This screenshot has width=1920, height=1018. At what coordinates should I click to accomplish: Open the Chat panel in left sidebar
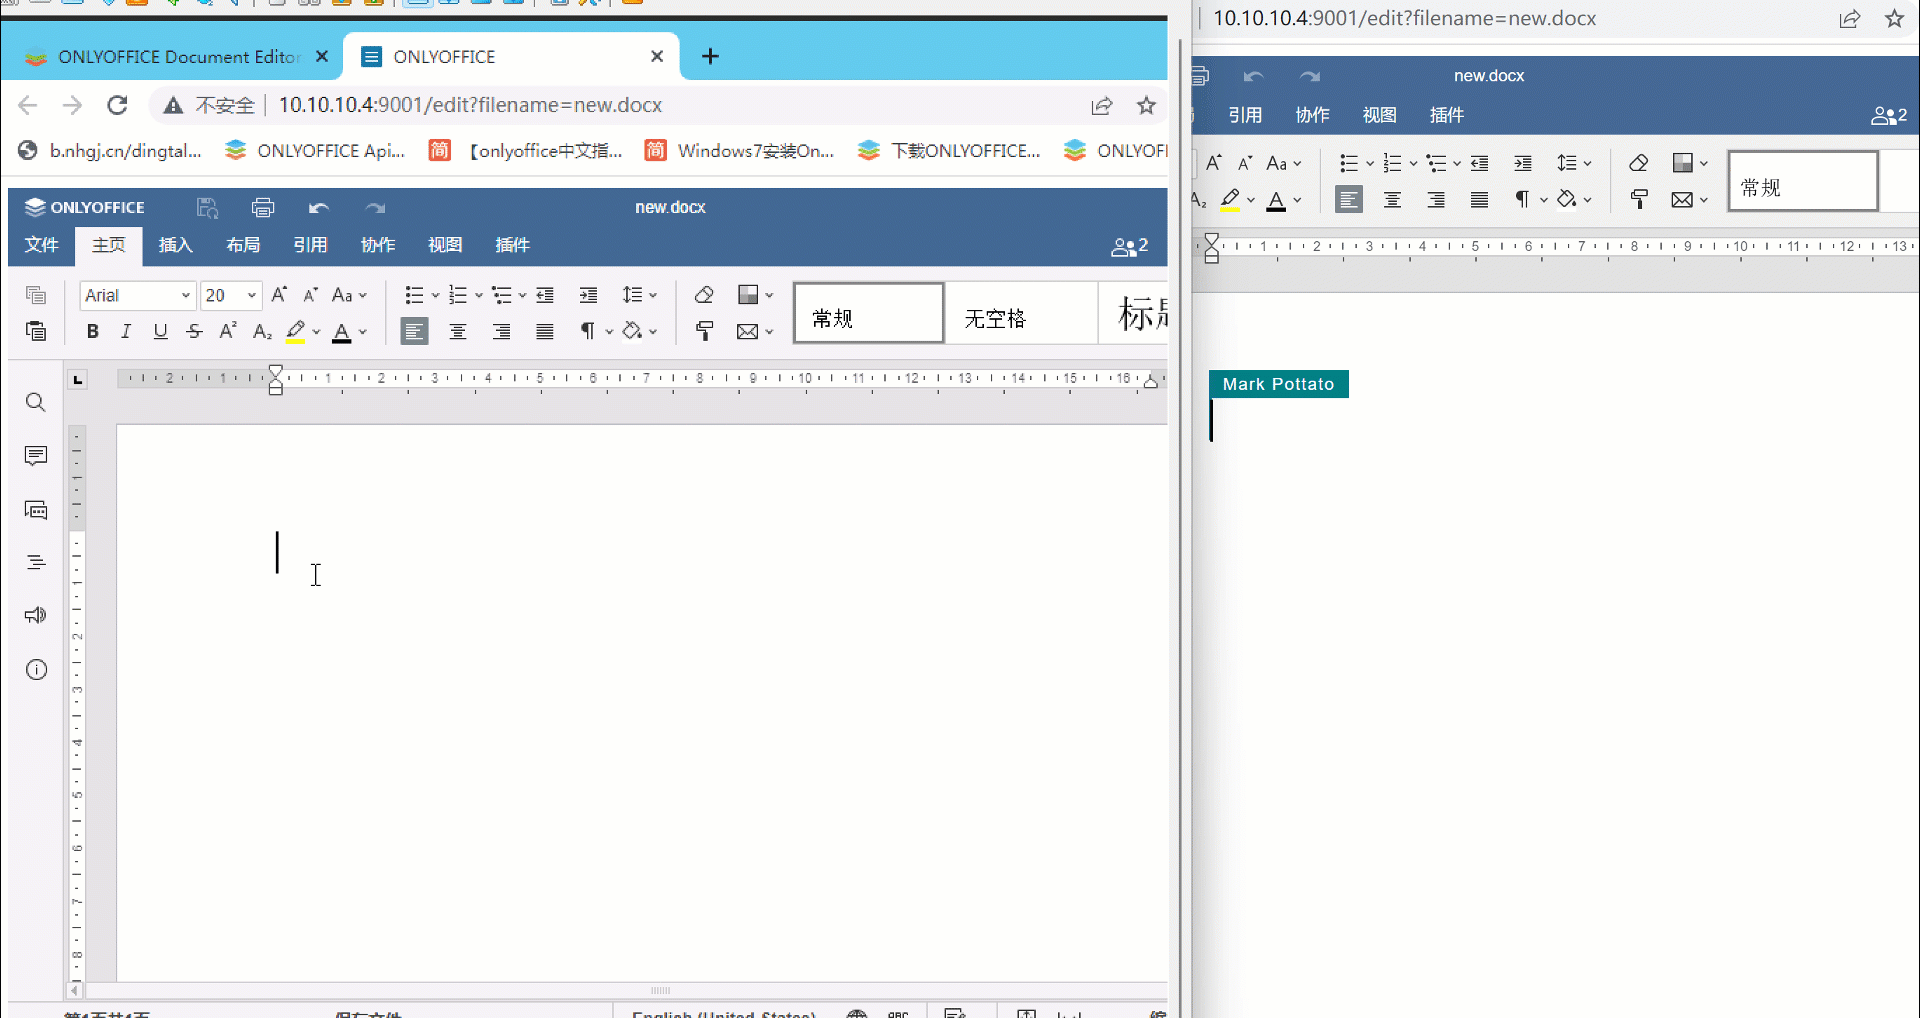click(x=36, y=510)
